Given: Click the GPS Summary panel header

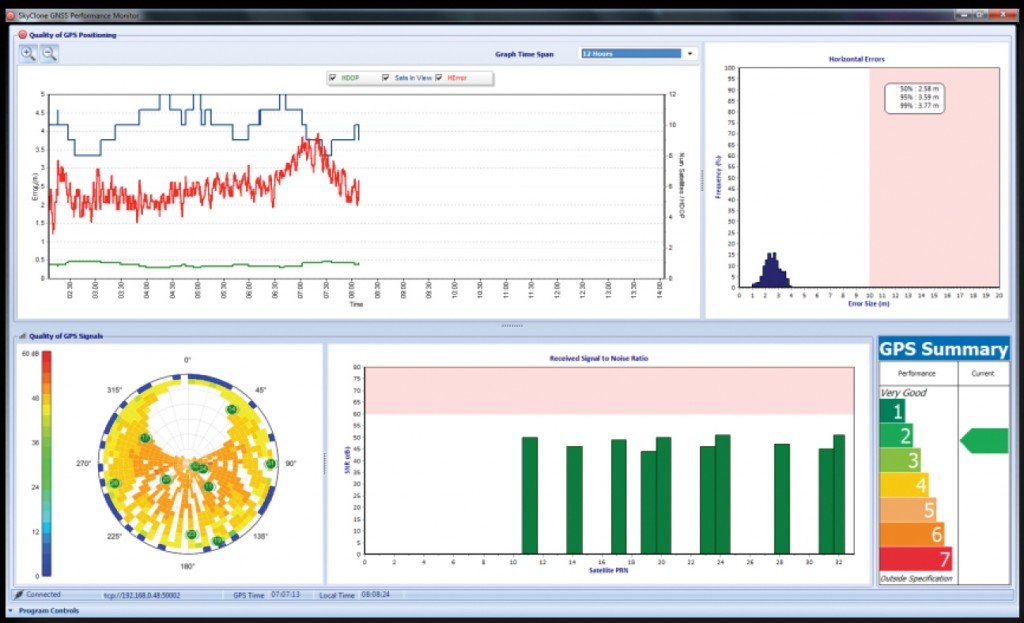Looking at the screenshot, I should pos(941,349).
